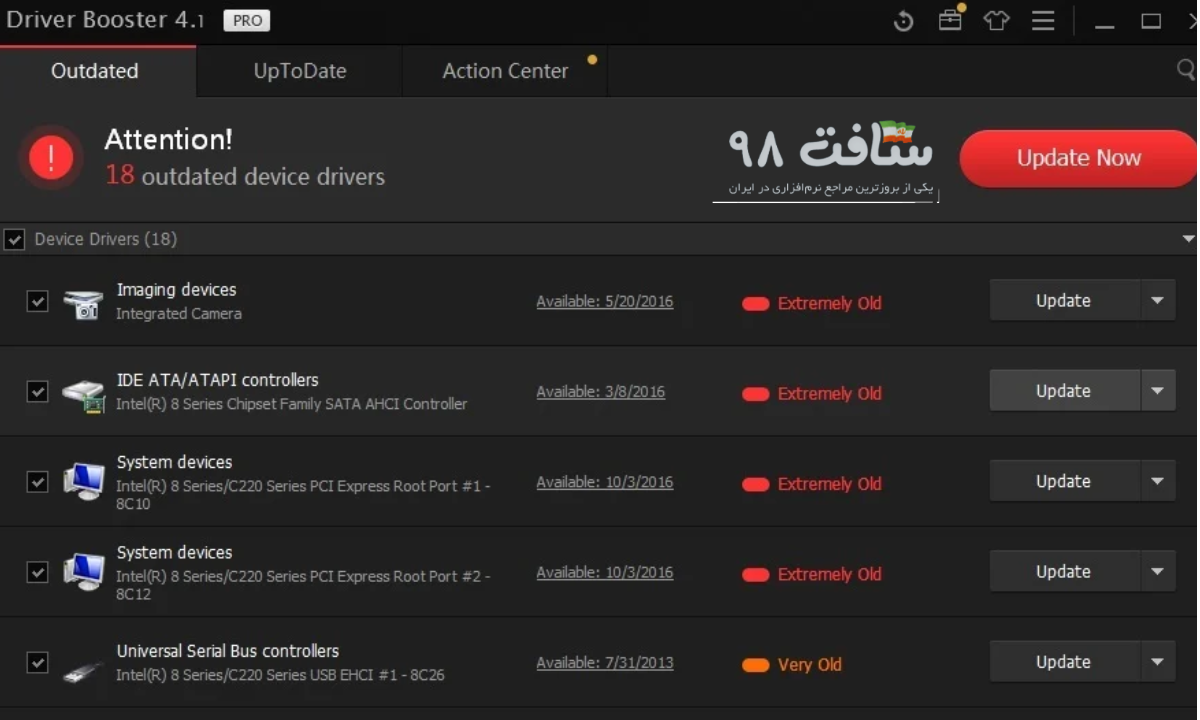Screen dimensions: 1200x720
Task: Uncheck Root Port #2 System devices checkbox
Action: pyautogui.click(x=37, y=572)
